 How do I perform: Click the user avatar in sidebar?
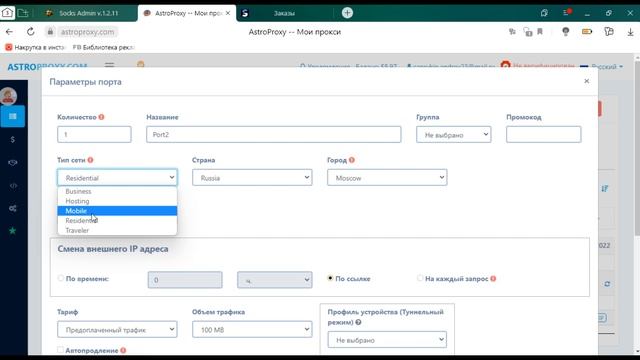click(8, 96)
